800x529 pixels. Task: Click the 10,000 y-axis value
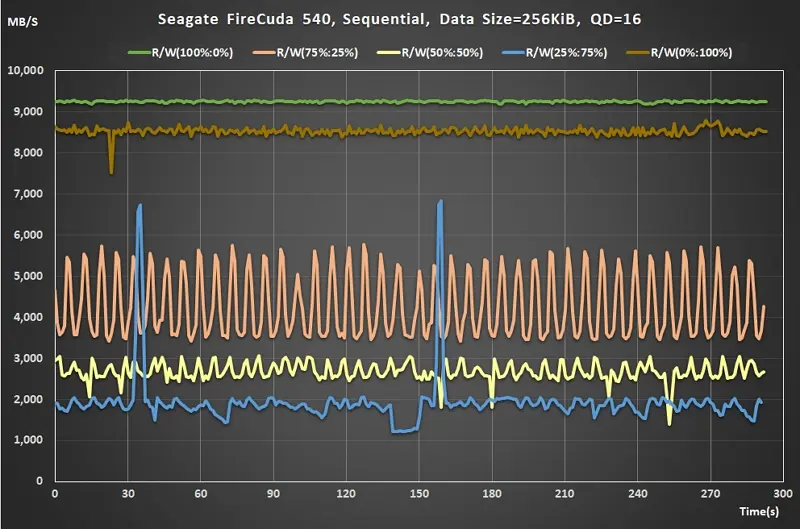(x=26, y=70)
